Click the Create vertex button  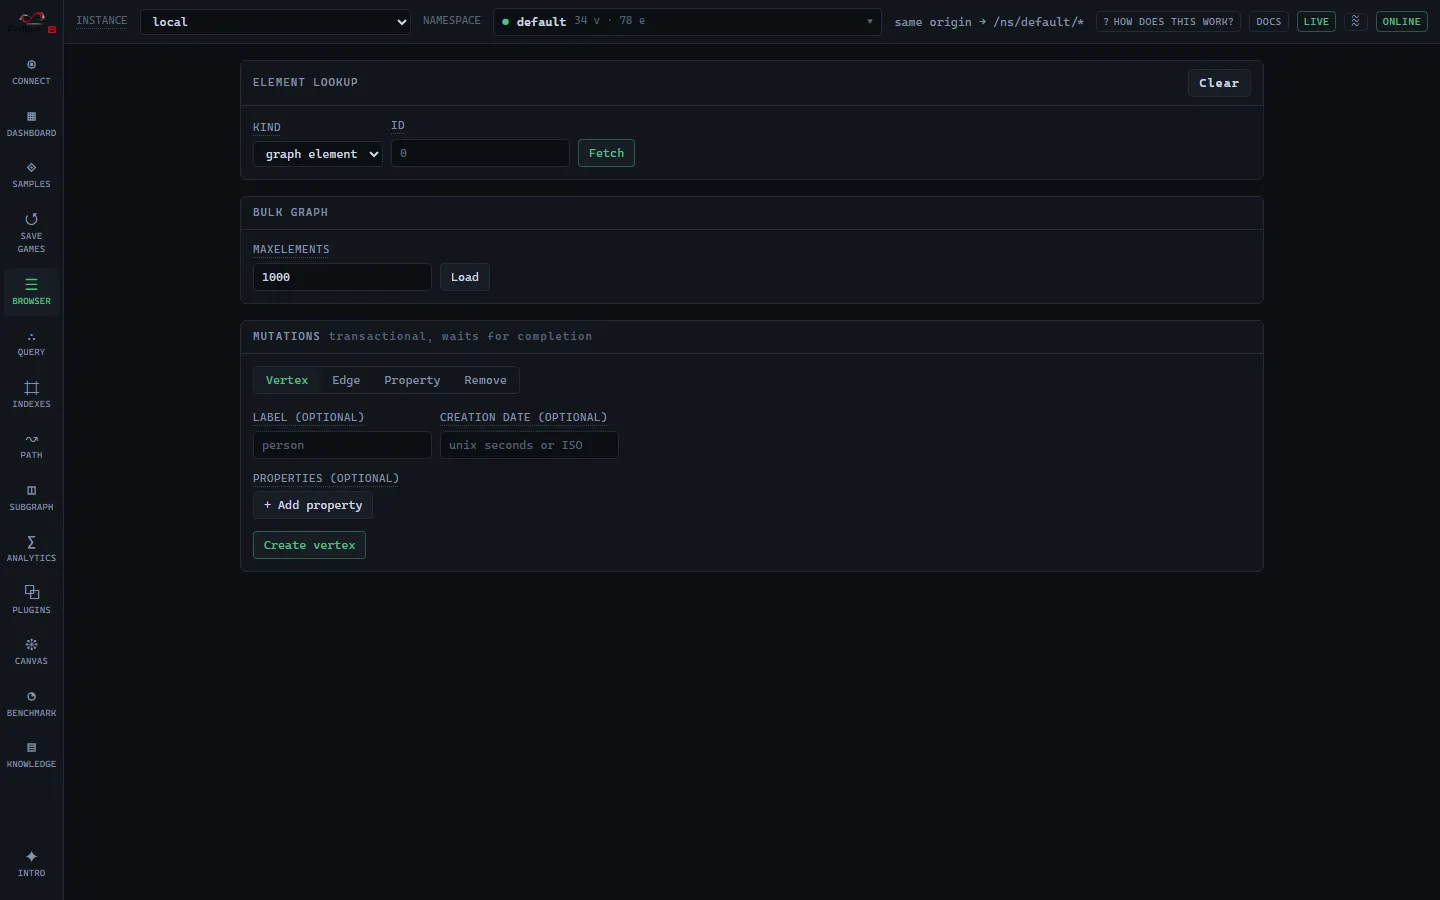(309, 545)
